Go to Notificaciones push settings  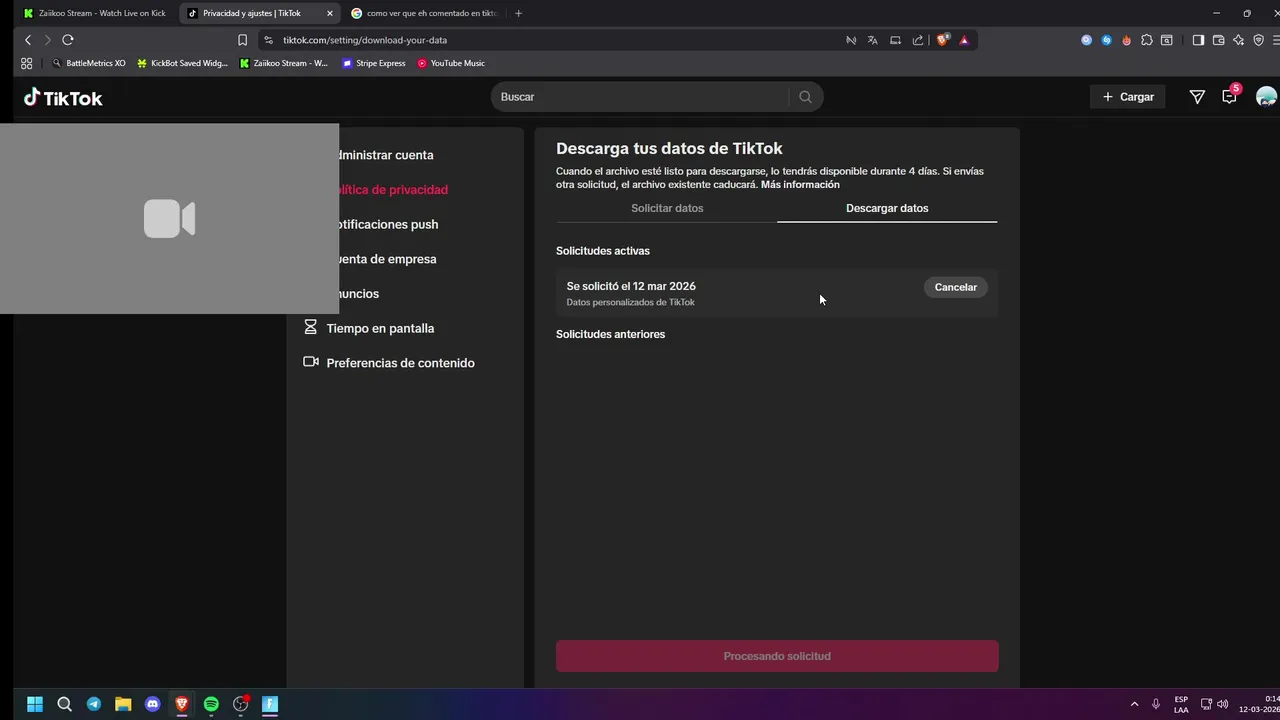[389, 224]
